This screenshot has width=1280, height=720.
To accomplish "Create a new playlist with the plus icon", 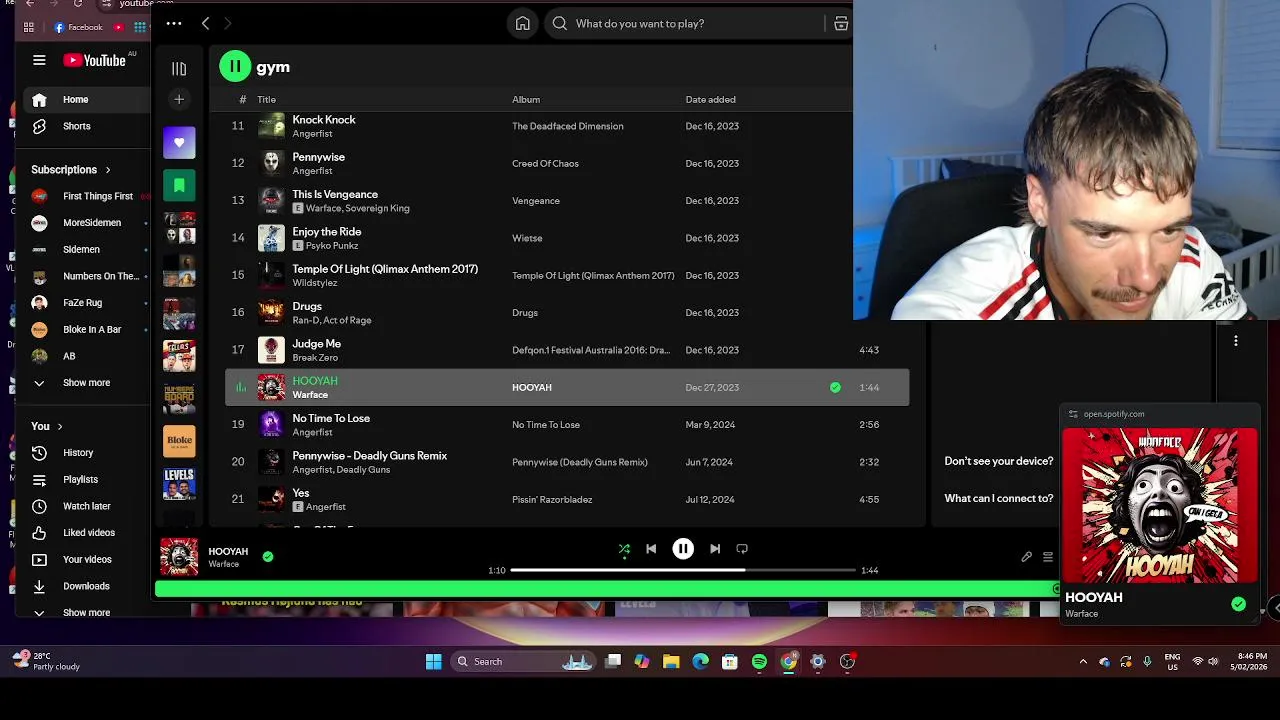I will pyautogui.click(x=179, y=99).
